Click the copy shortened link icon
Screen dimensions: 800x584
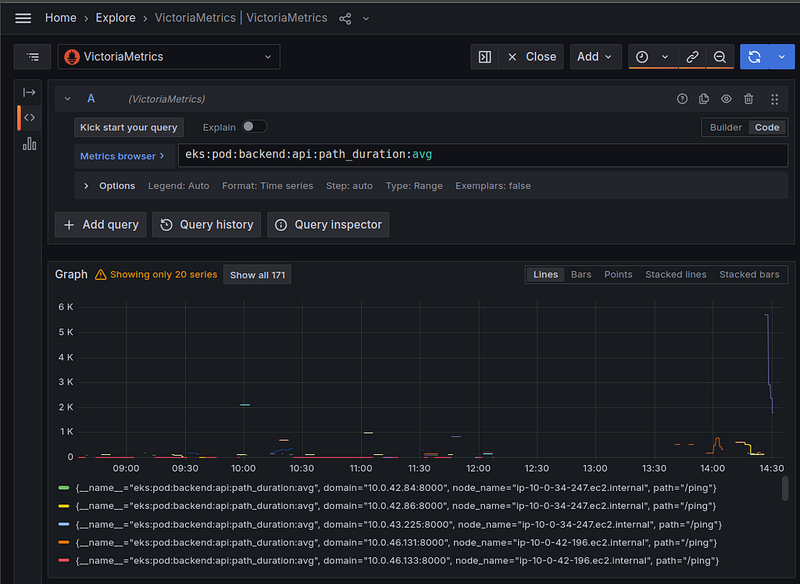[691, 57]
